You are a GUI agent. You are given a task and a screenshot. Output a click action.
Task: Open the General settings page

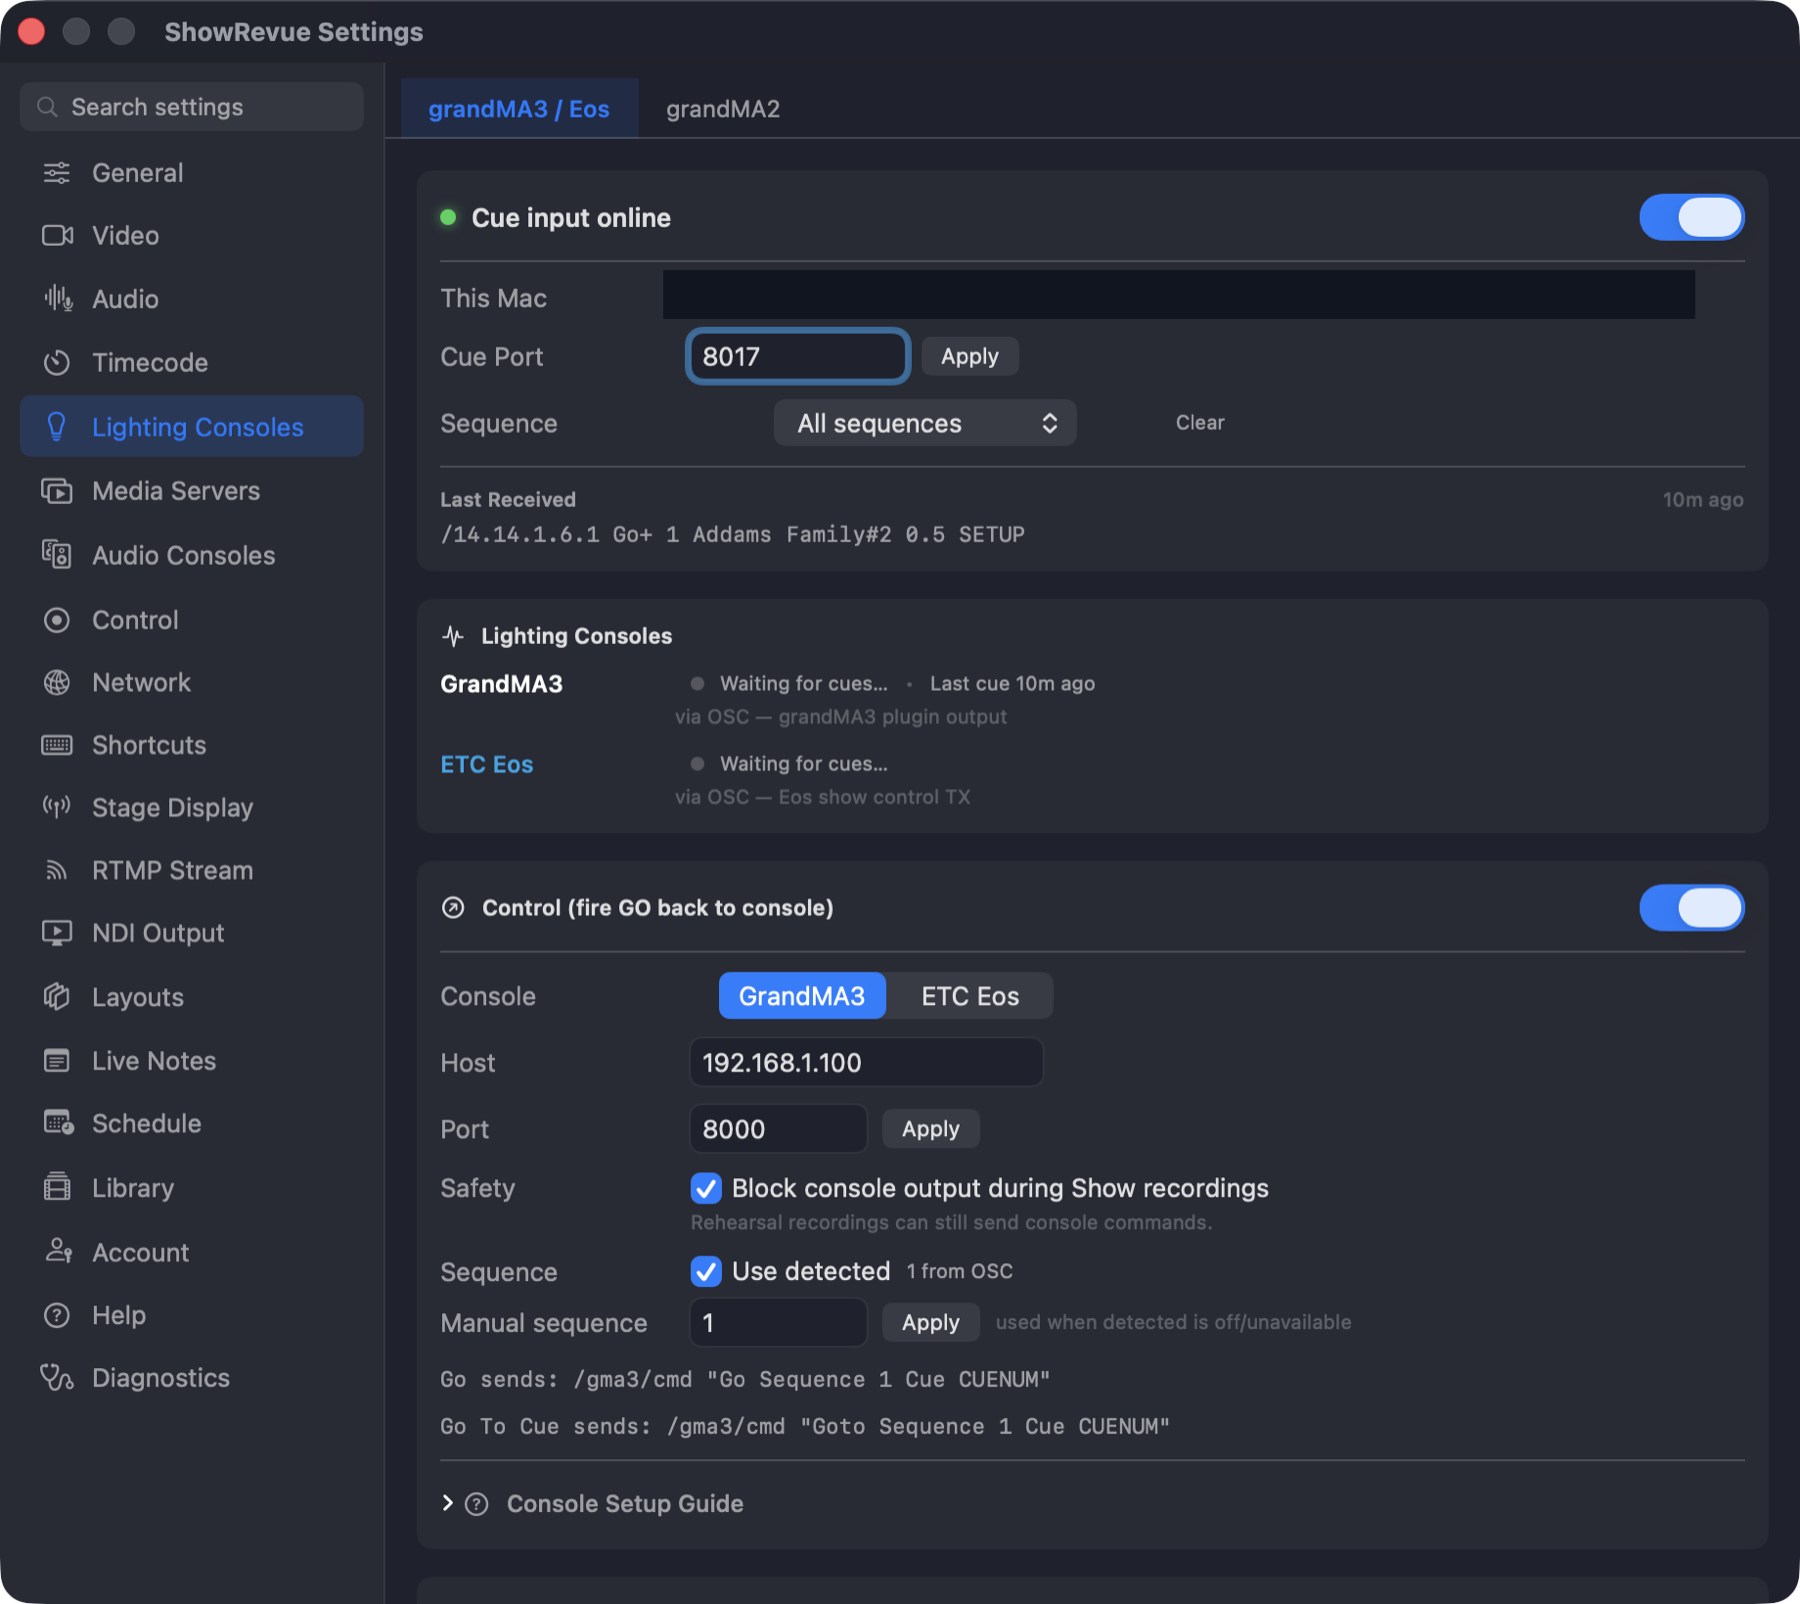pos(191,173)
